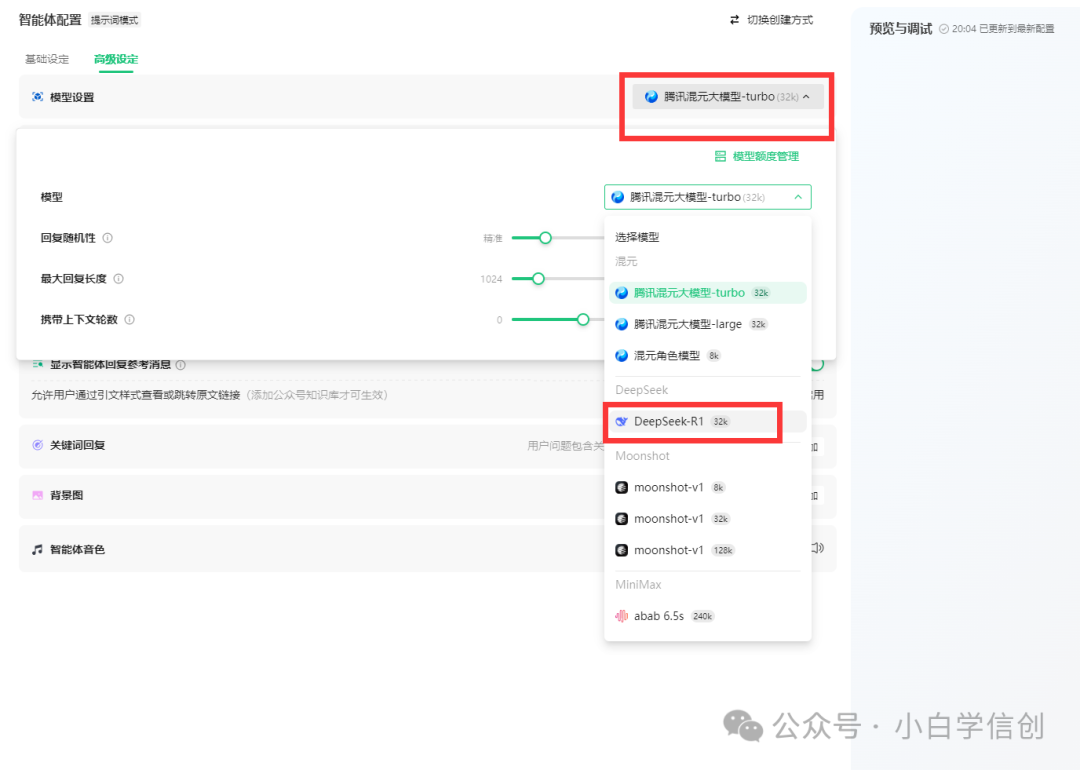Click the 智能体音色 music note icon
This screenshot has height=770, width=1080.
point(37,550)
